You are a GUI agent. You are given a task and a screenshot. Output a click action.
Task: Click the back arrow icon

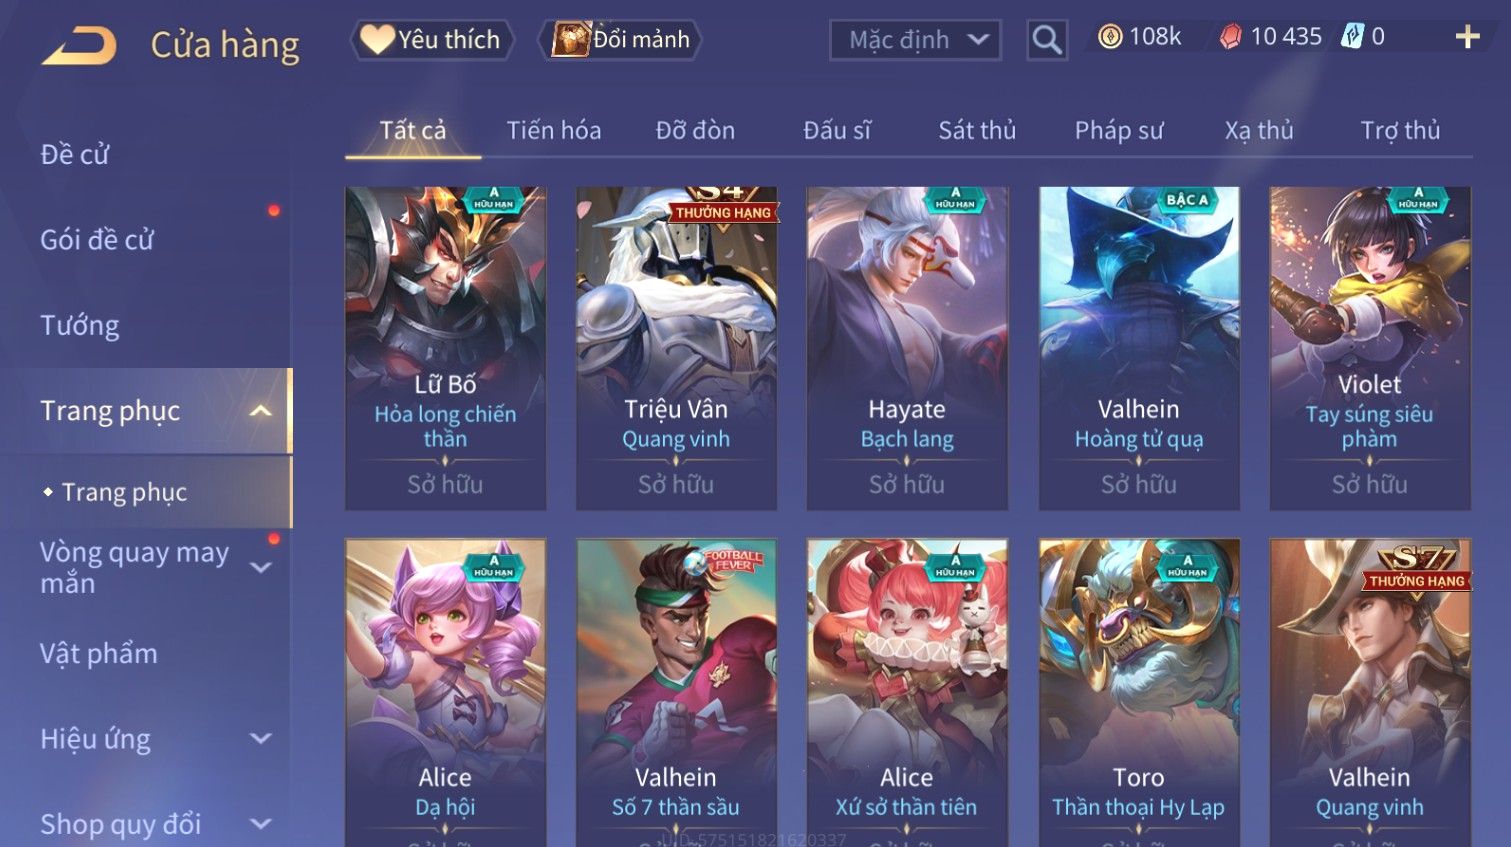[79, 45]
